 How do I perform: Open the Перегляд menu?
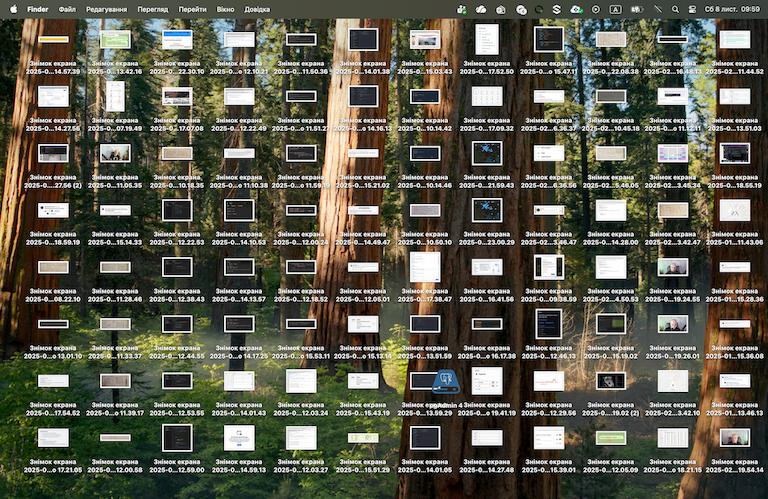click(153, 8)
